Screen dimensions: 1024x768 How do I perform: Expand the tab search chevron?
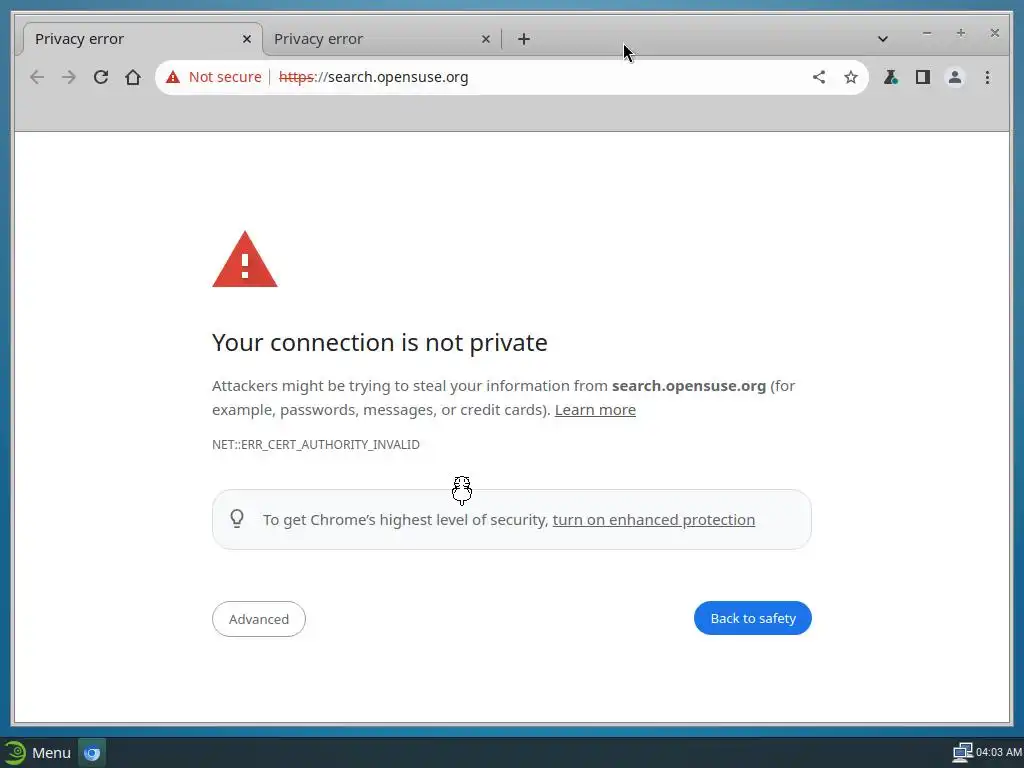[883, 39]
